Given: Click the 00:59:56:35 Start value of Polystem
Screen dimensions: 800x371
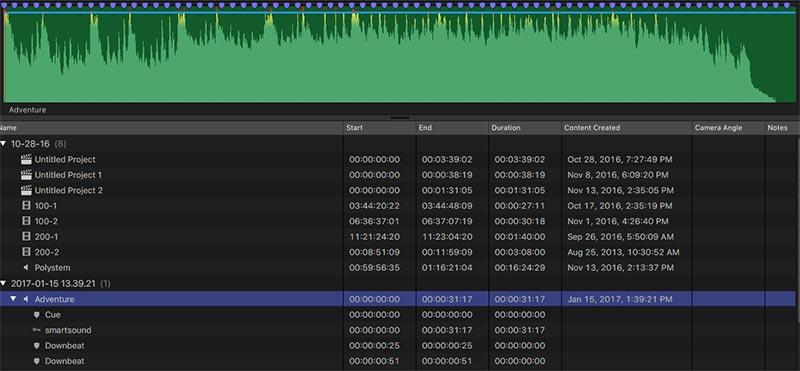Looking at the screenshot, I should (x=374, y=267).
